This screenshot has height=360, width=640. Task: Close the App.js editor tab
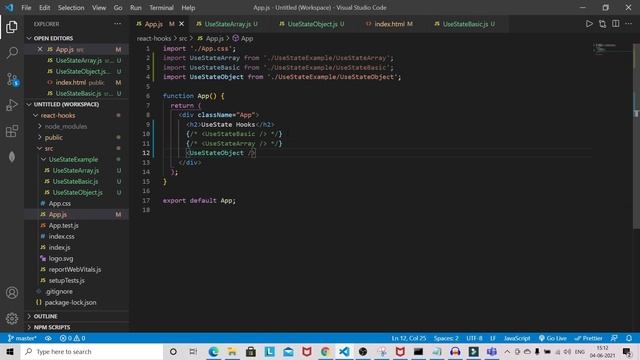pyautogui.click(x=182, y=24)
